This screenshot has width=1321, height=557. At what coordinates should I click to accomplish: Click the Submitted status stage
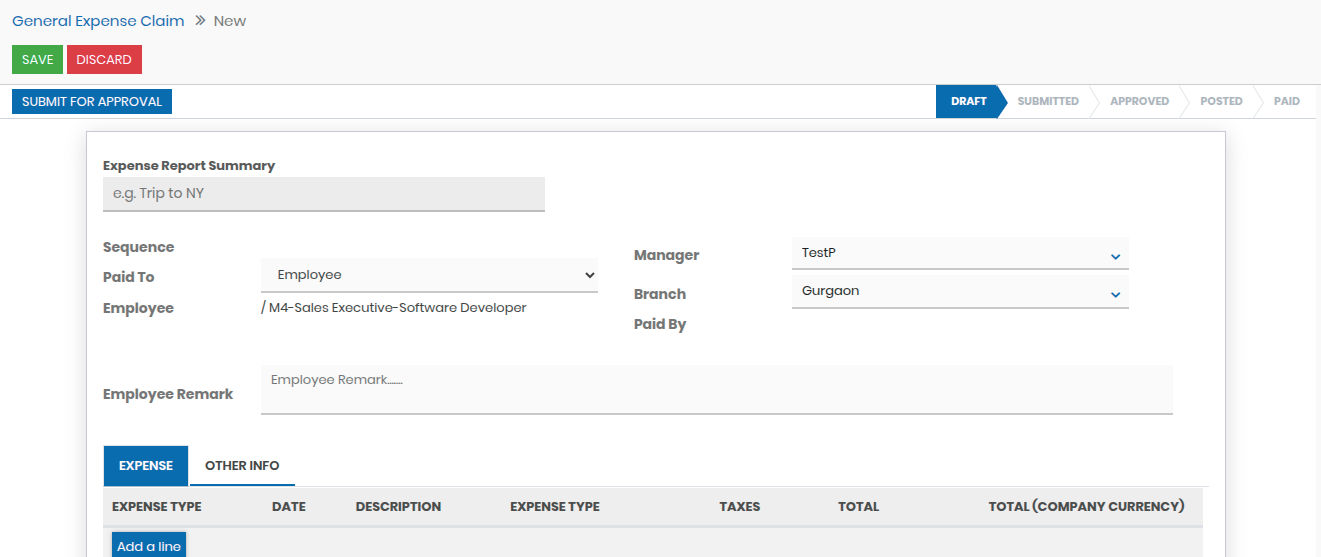[1047, 102]
